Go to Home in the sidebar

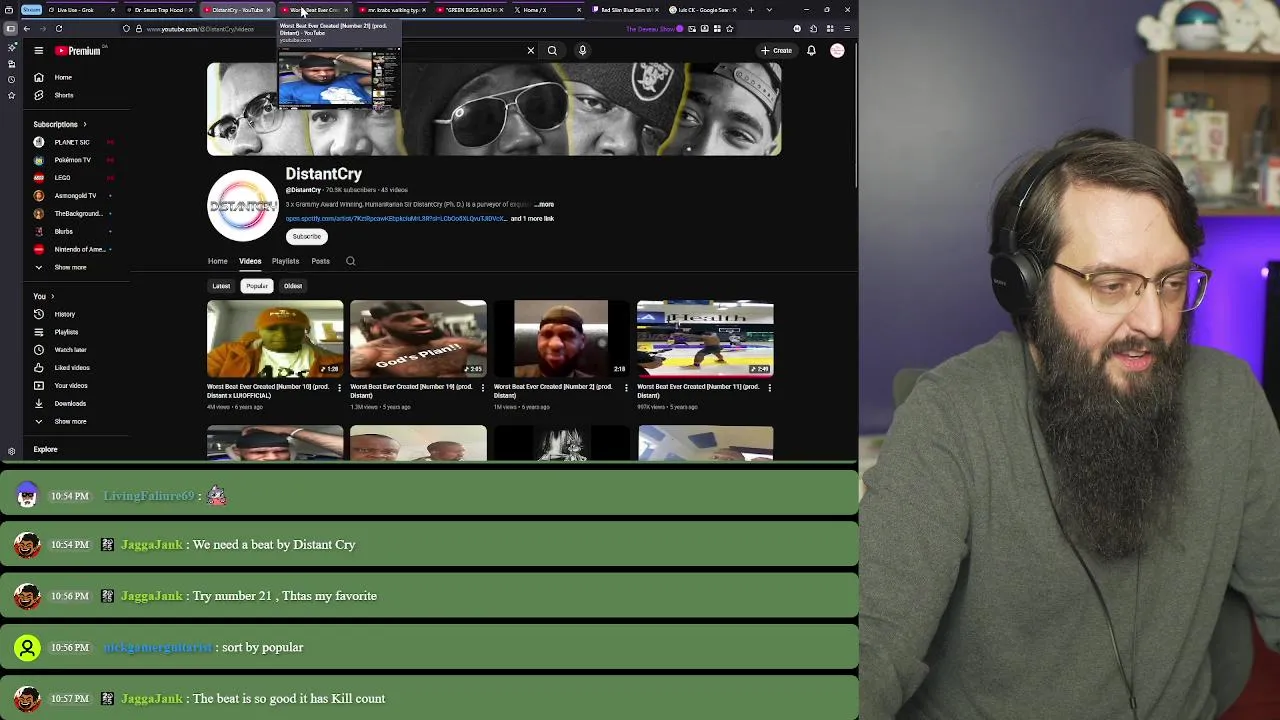(x=63, y=77)
